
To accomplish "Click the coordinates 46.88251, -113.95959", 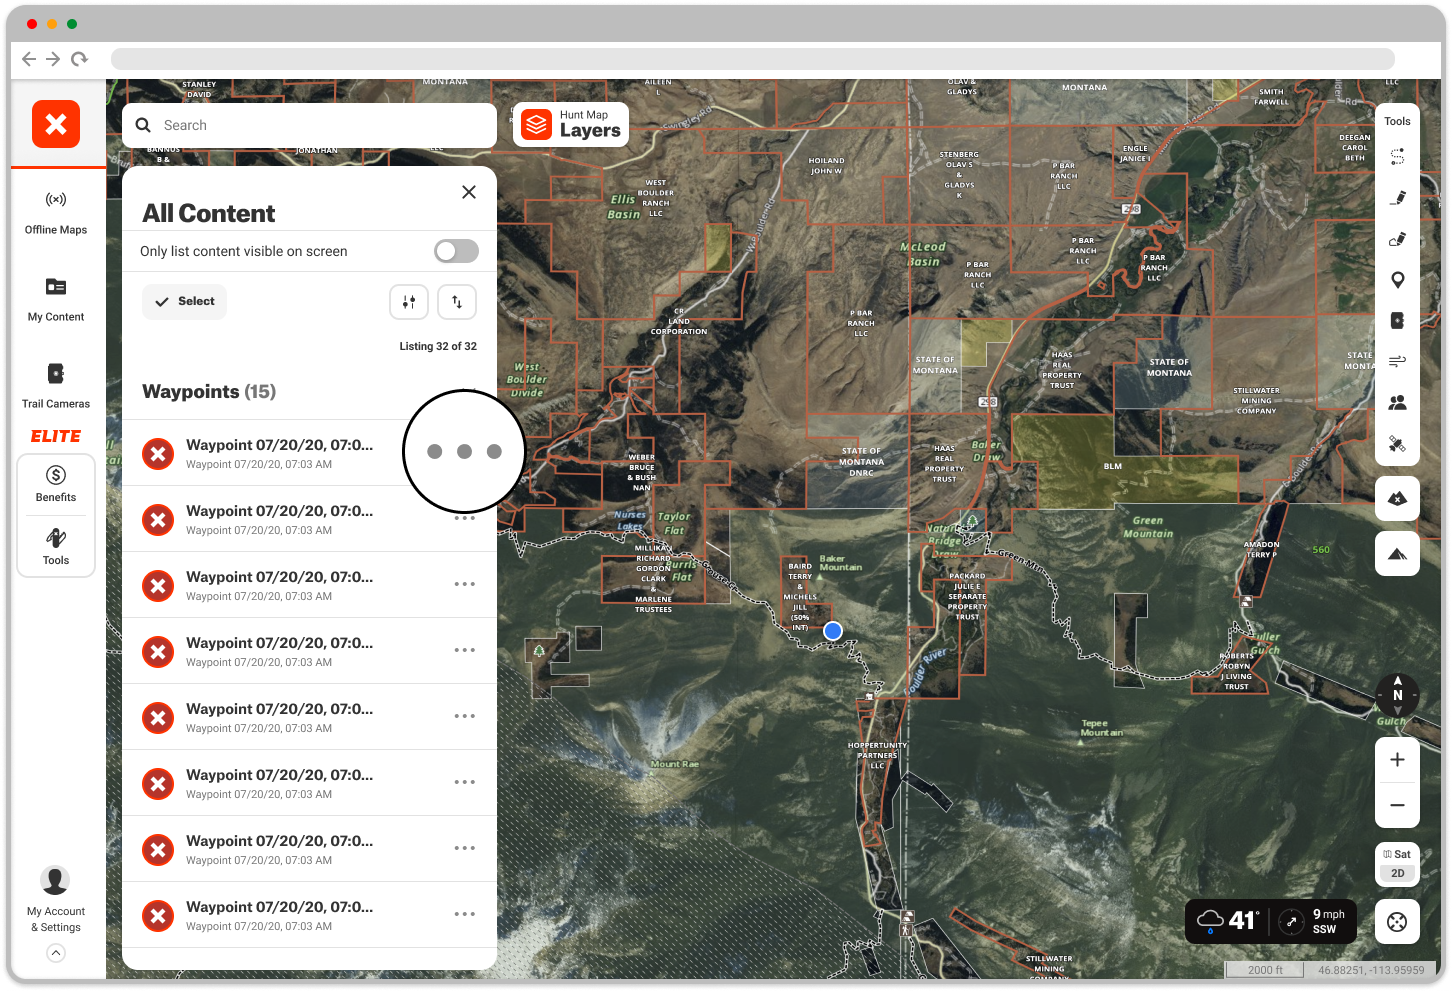I will tap(1371, 970).
